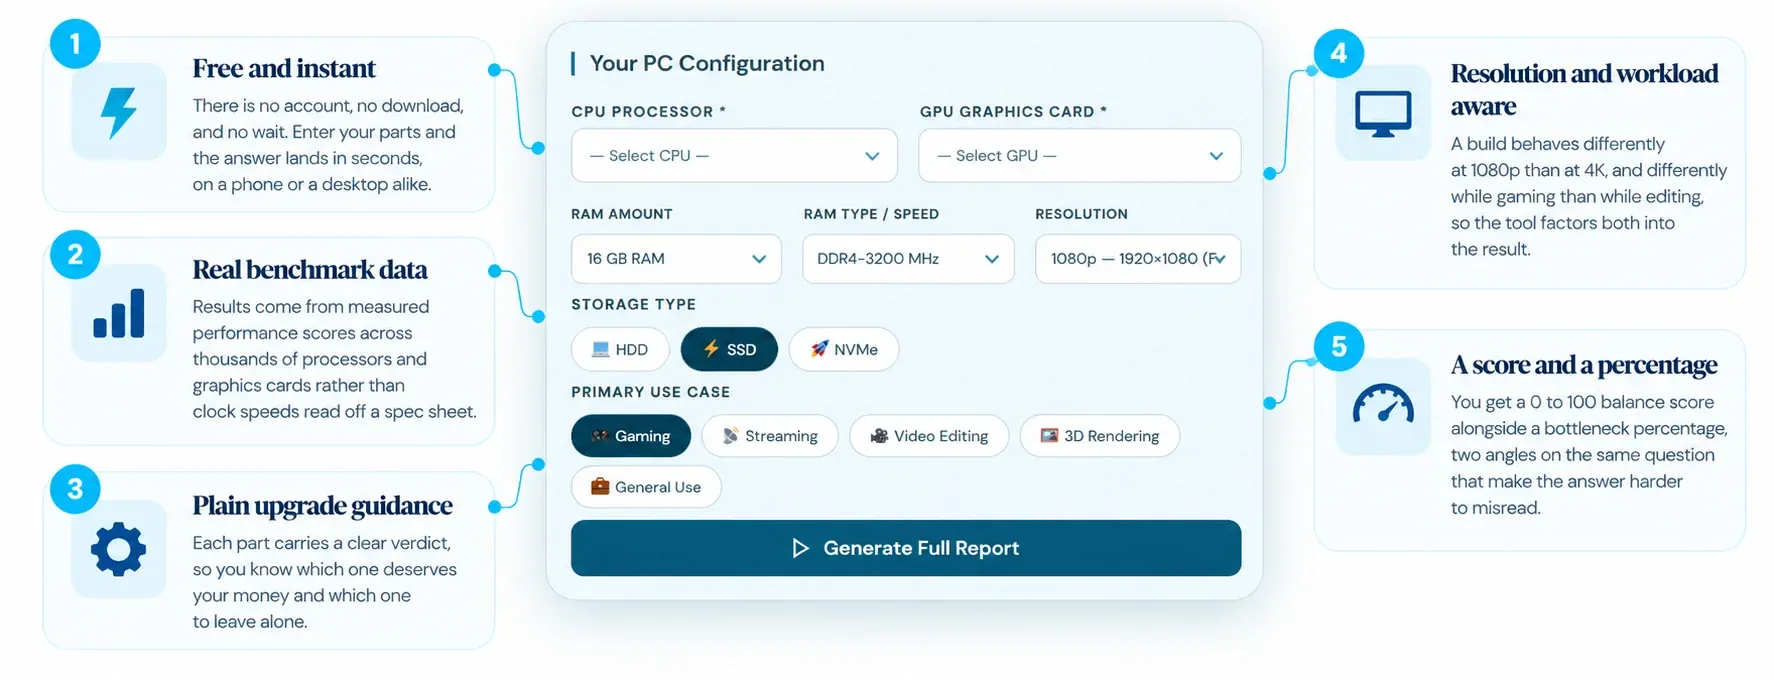Screen dimensions: 1774x680
Task: Click the Plain upgrade guidance heading
Action: [322, 506]
